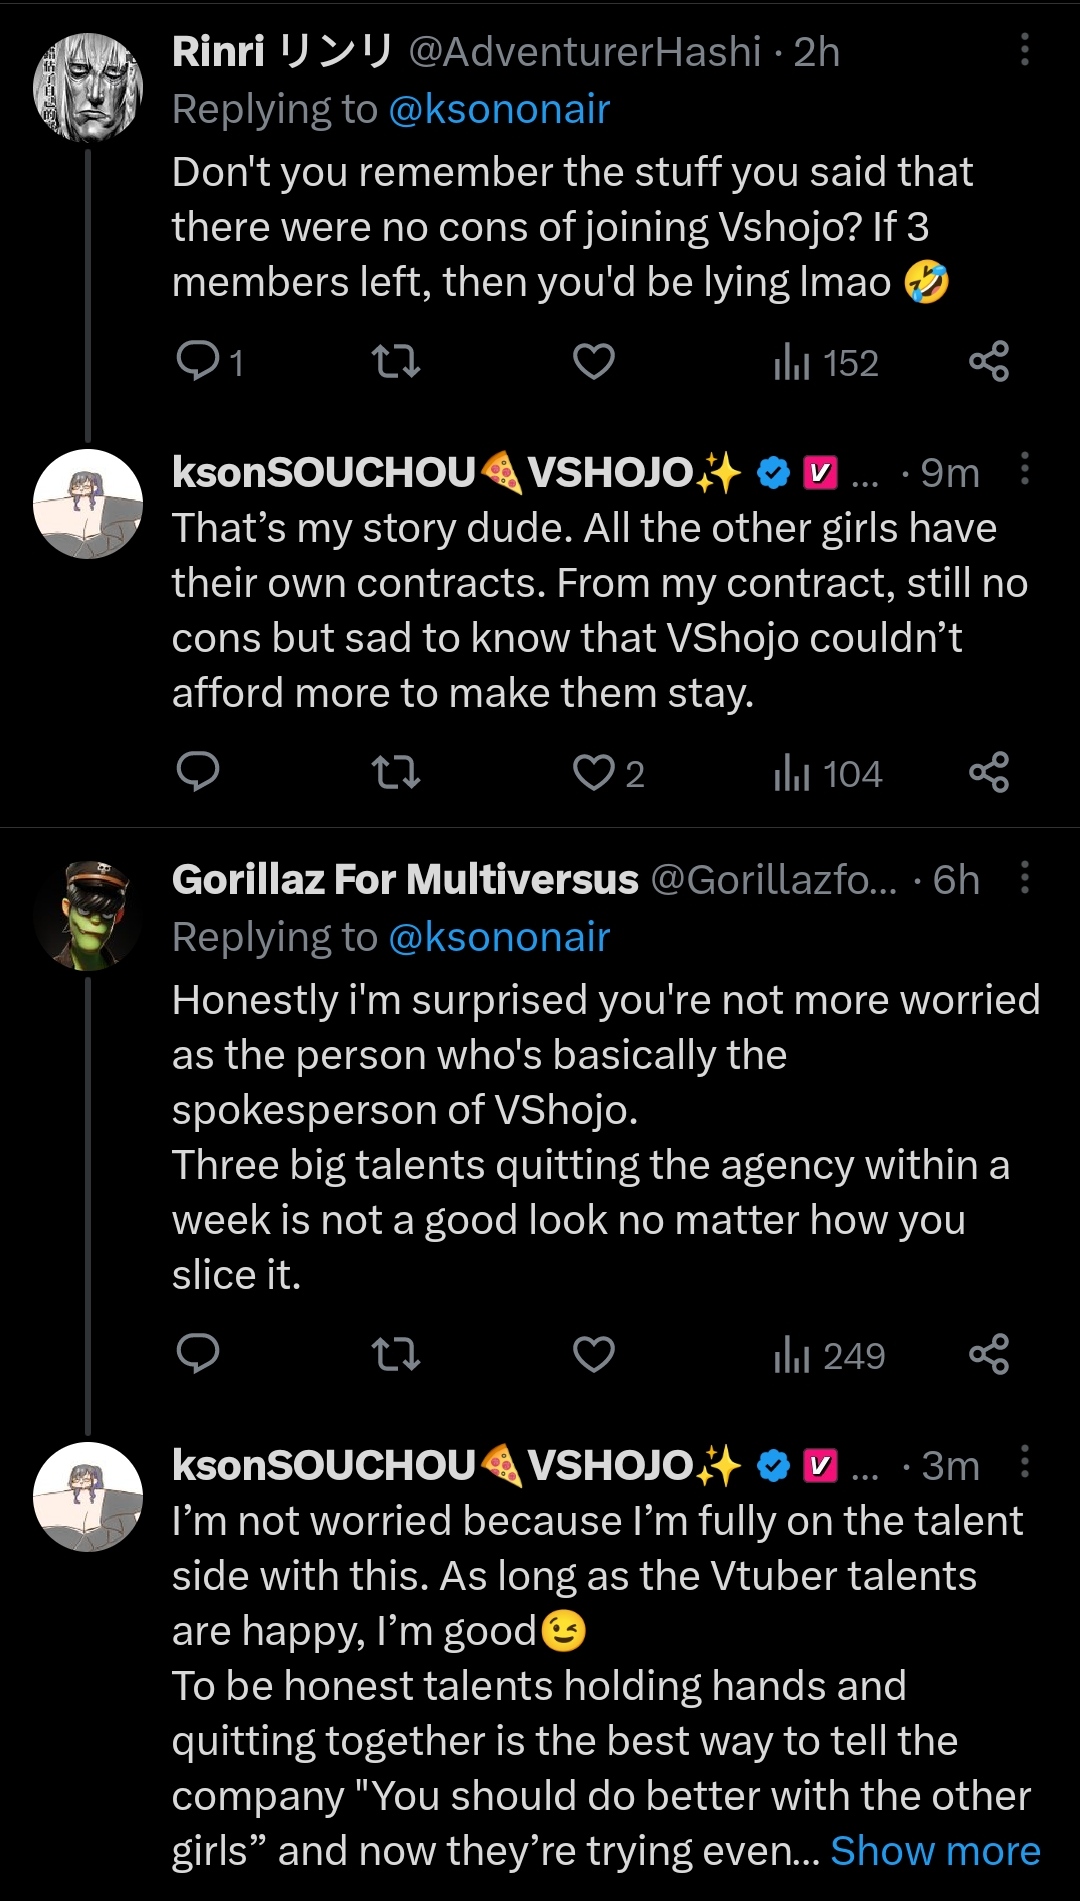
Task: Share kson's tweet with 104 views
Action: pyautogui.click(x=989, y=772)
